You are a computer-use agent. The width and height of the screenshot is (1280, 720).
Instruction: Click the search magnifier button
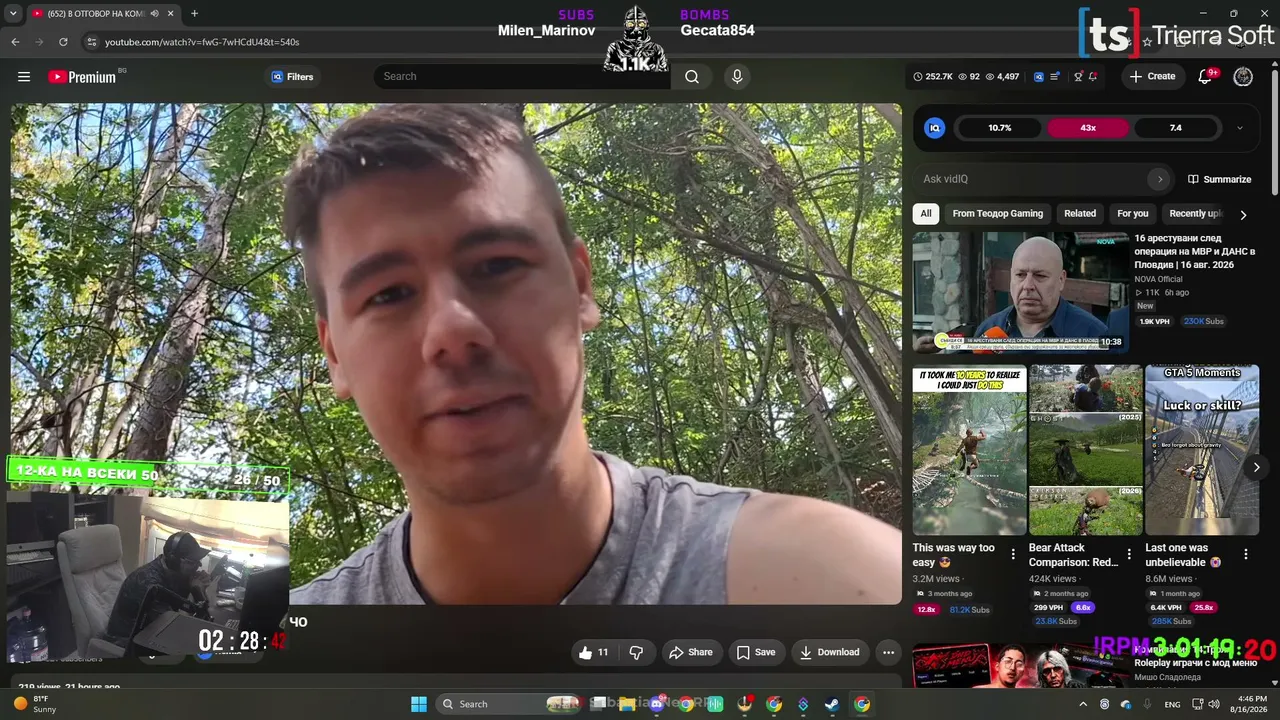pos(692,77)
